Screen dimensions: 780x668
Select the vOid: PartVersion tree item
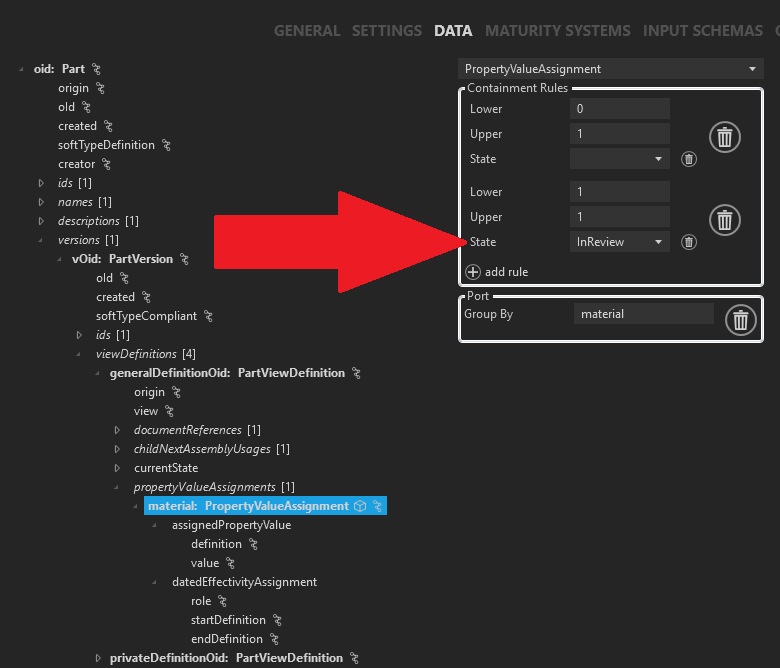click(x=122, y=259)
